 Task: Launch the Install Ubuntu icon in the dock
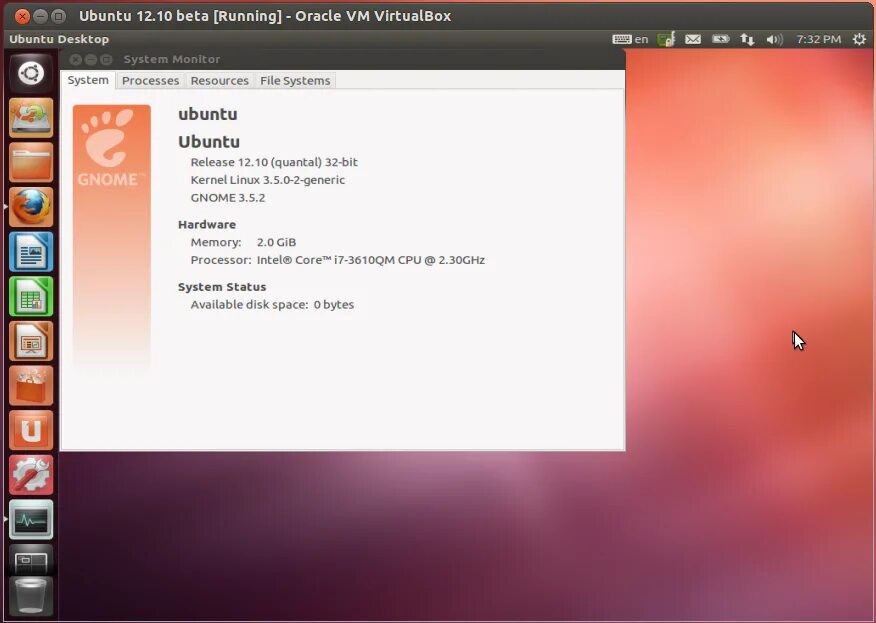[x=31, y=117]
